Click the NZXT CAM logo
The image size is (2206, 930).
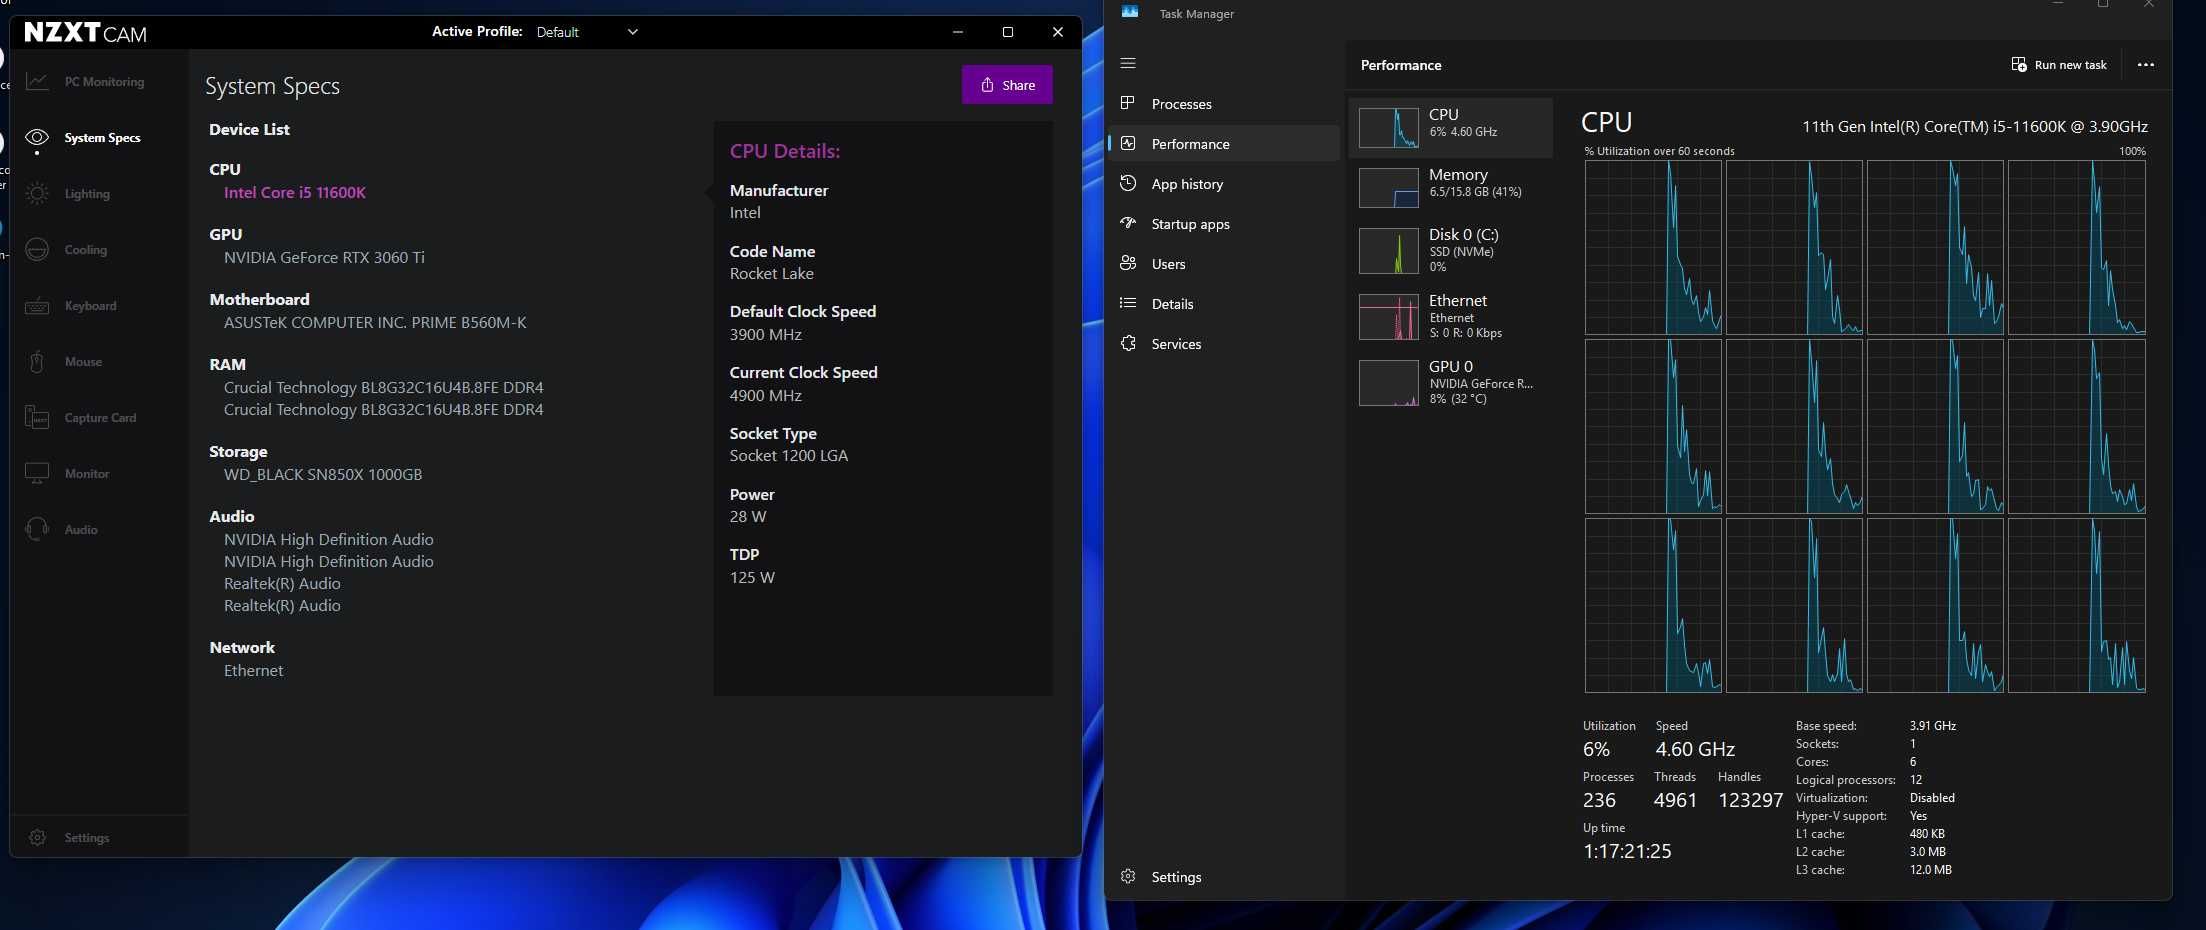pyautogui.click(x=85, y=33)
